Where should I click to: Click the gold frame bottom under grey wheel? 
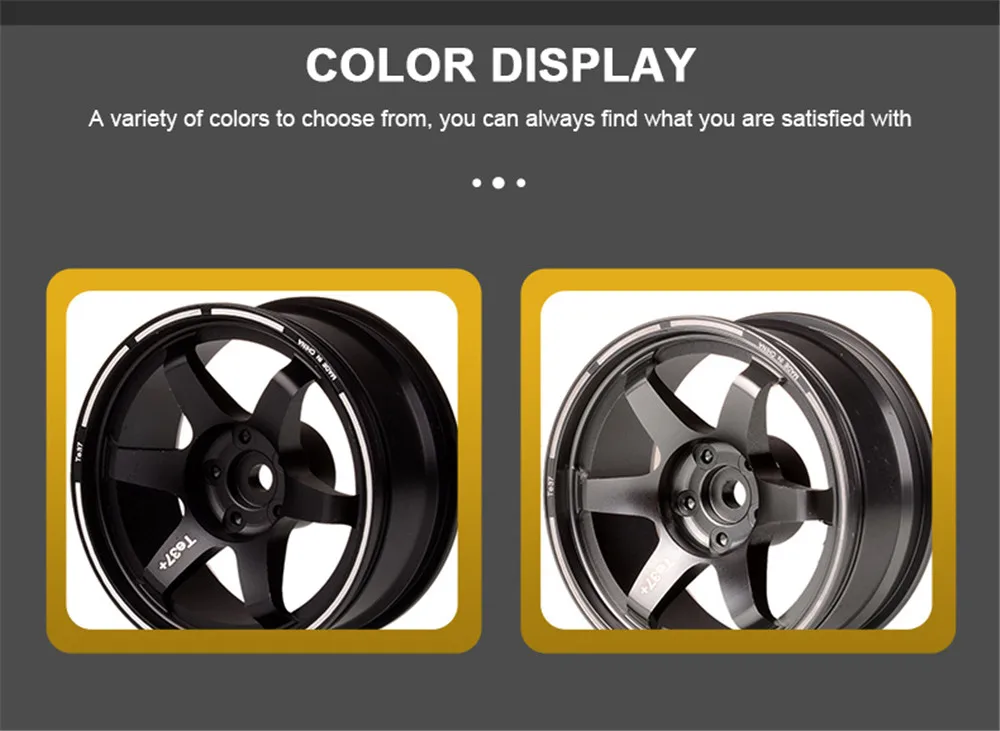738,642
